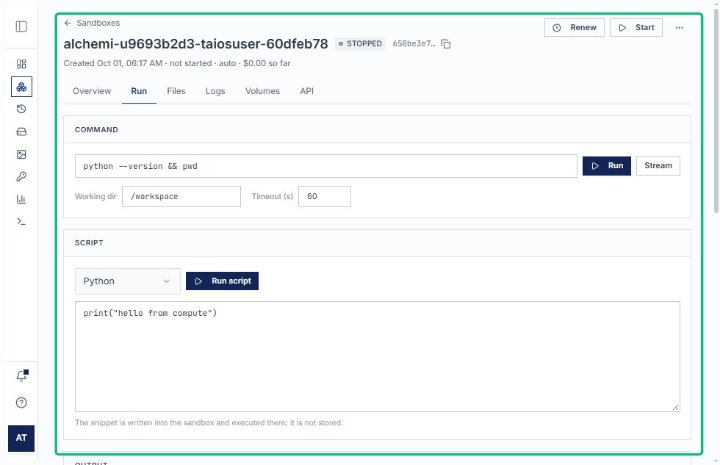Open the help question mark icon
The height and width of the screenshot is (465, 720).
tap(21, 403)
